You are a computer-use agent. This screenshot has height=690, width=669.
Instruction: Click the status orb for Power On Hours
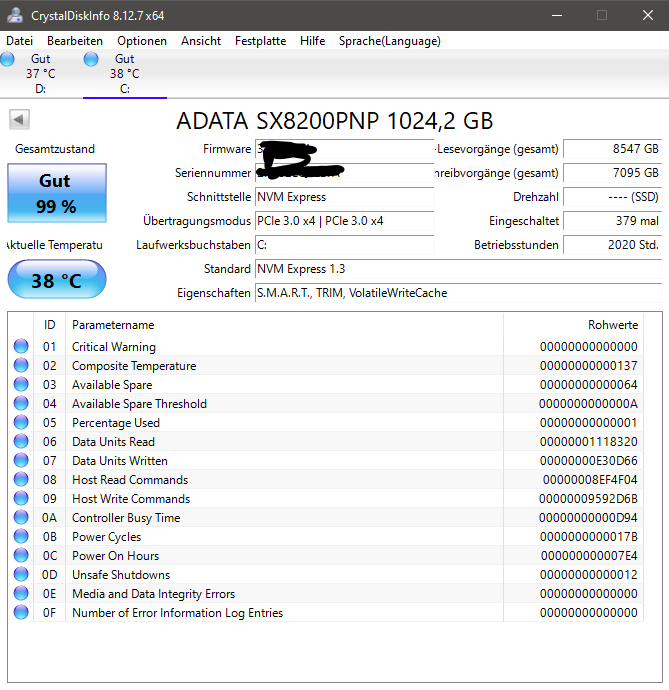(21, 555)
